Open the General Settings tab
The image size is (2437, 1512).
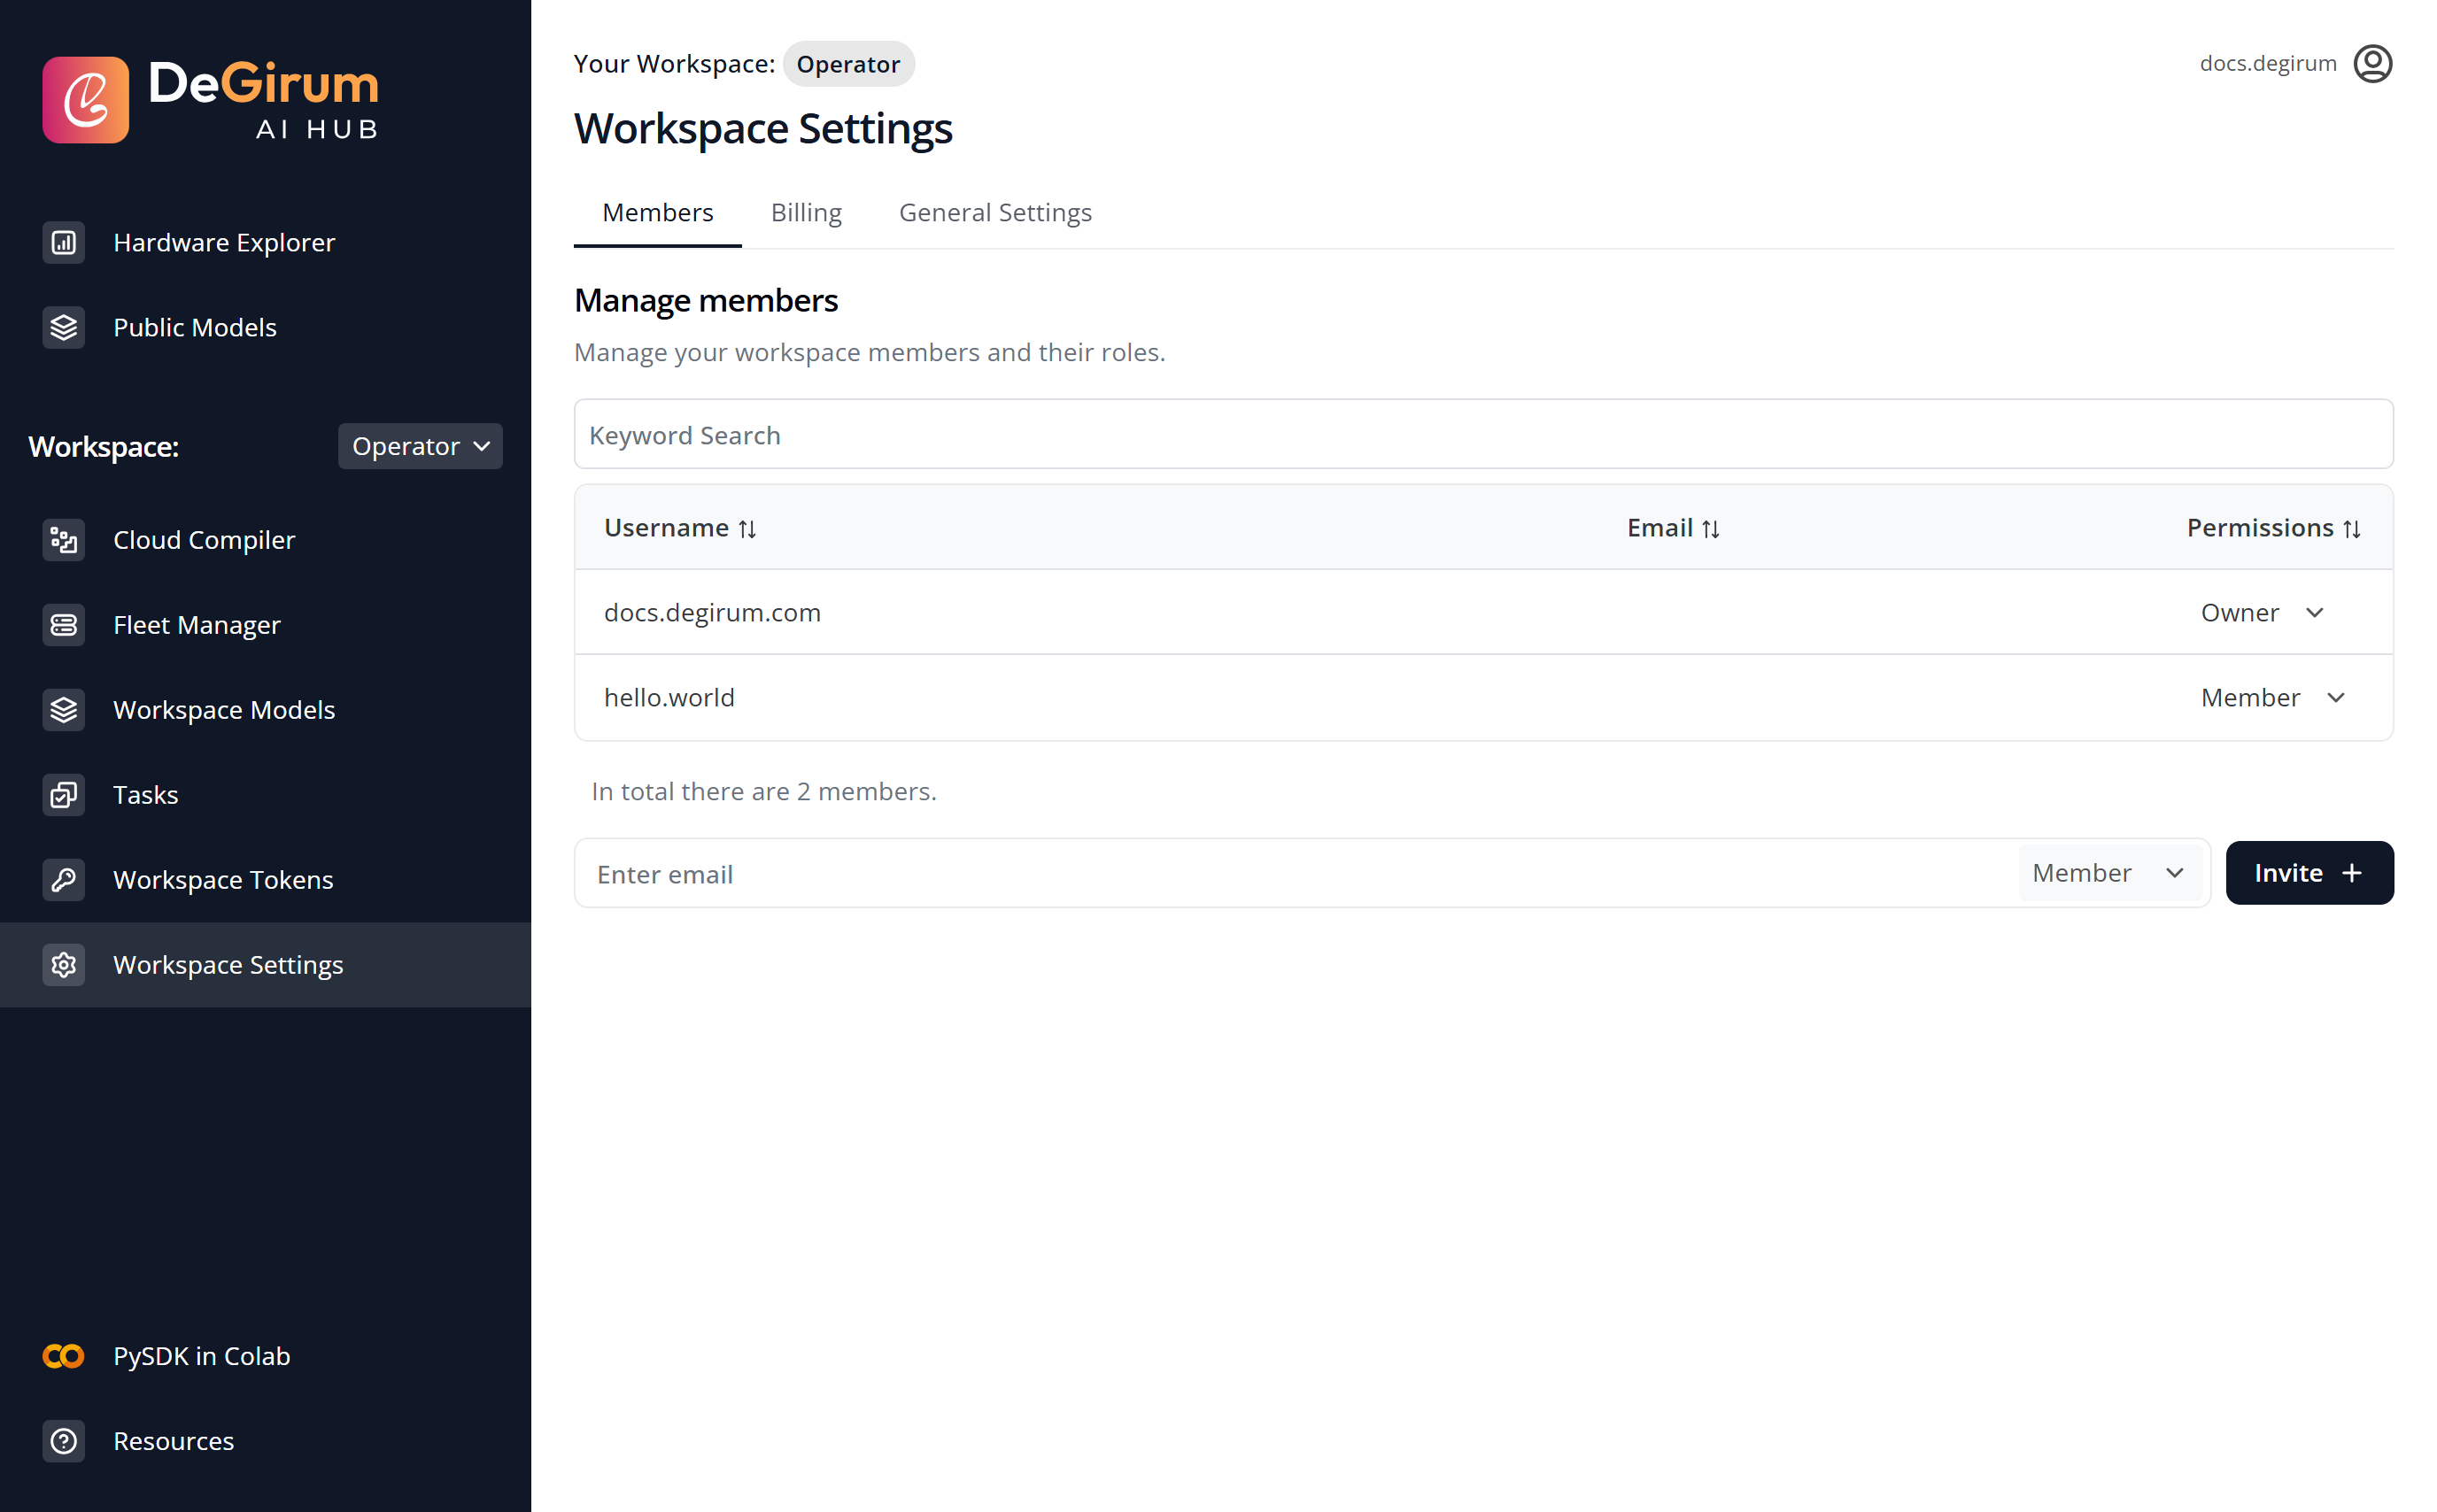994,213
